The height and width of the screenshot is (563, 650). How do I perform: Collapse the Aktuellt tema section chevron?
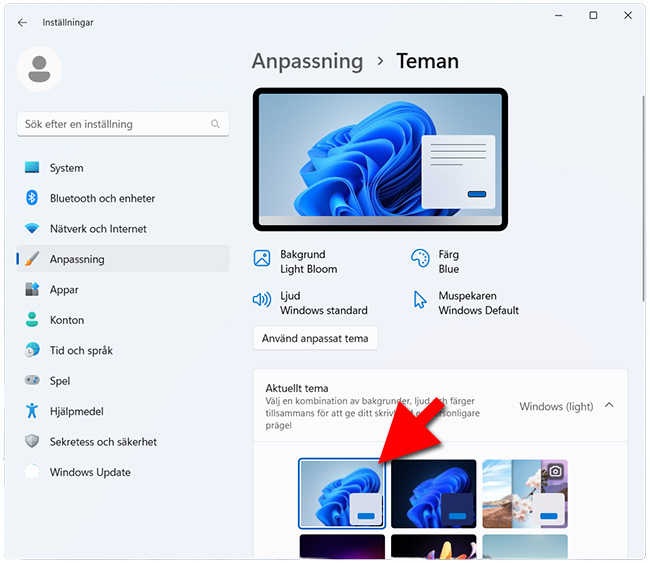[609, 406]
